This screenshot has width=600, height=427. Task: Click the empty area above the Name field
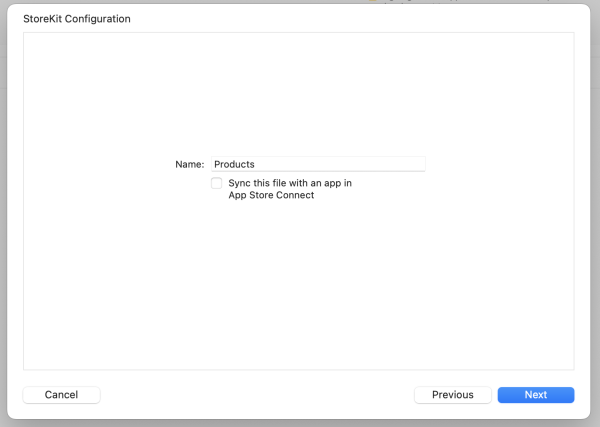[300, 95]
